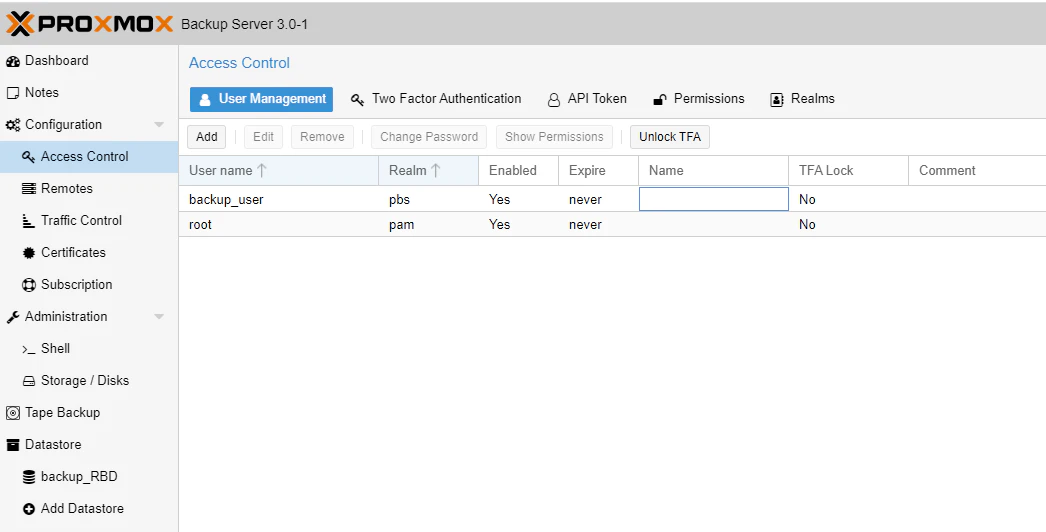Click the Tape Backup icon
This screenshot has height=532, width=1046.
[13, 413]
